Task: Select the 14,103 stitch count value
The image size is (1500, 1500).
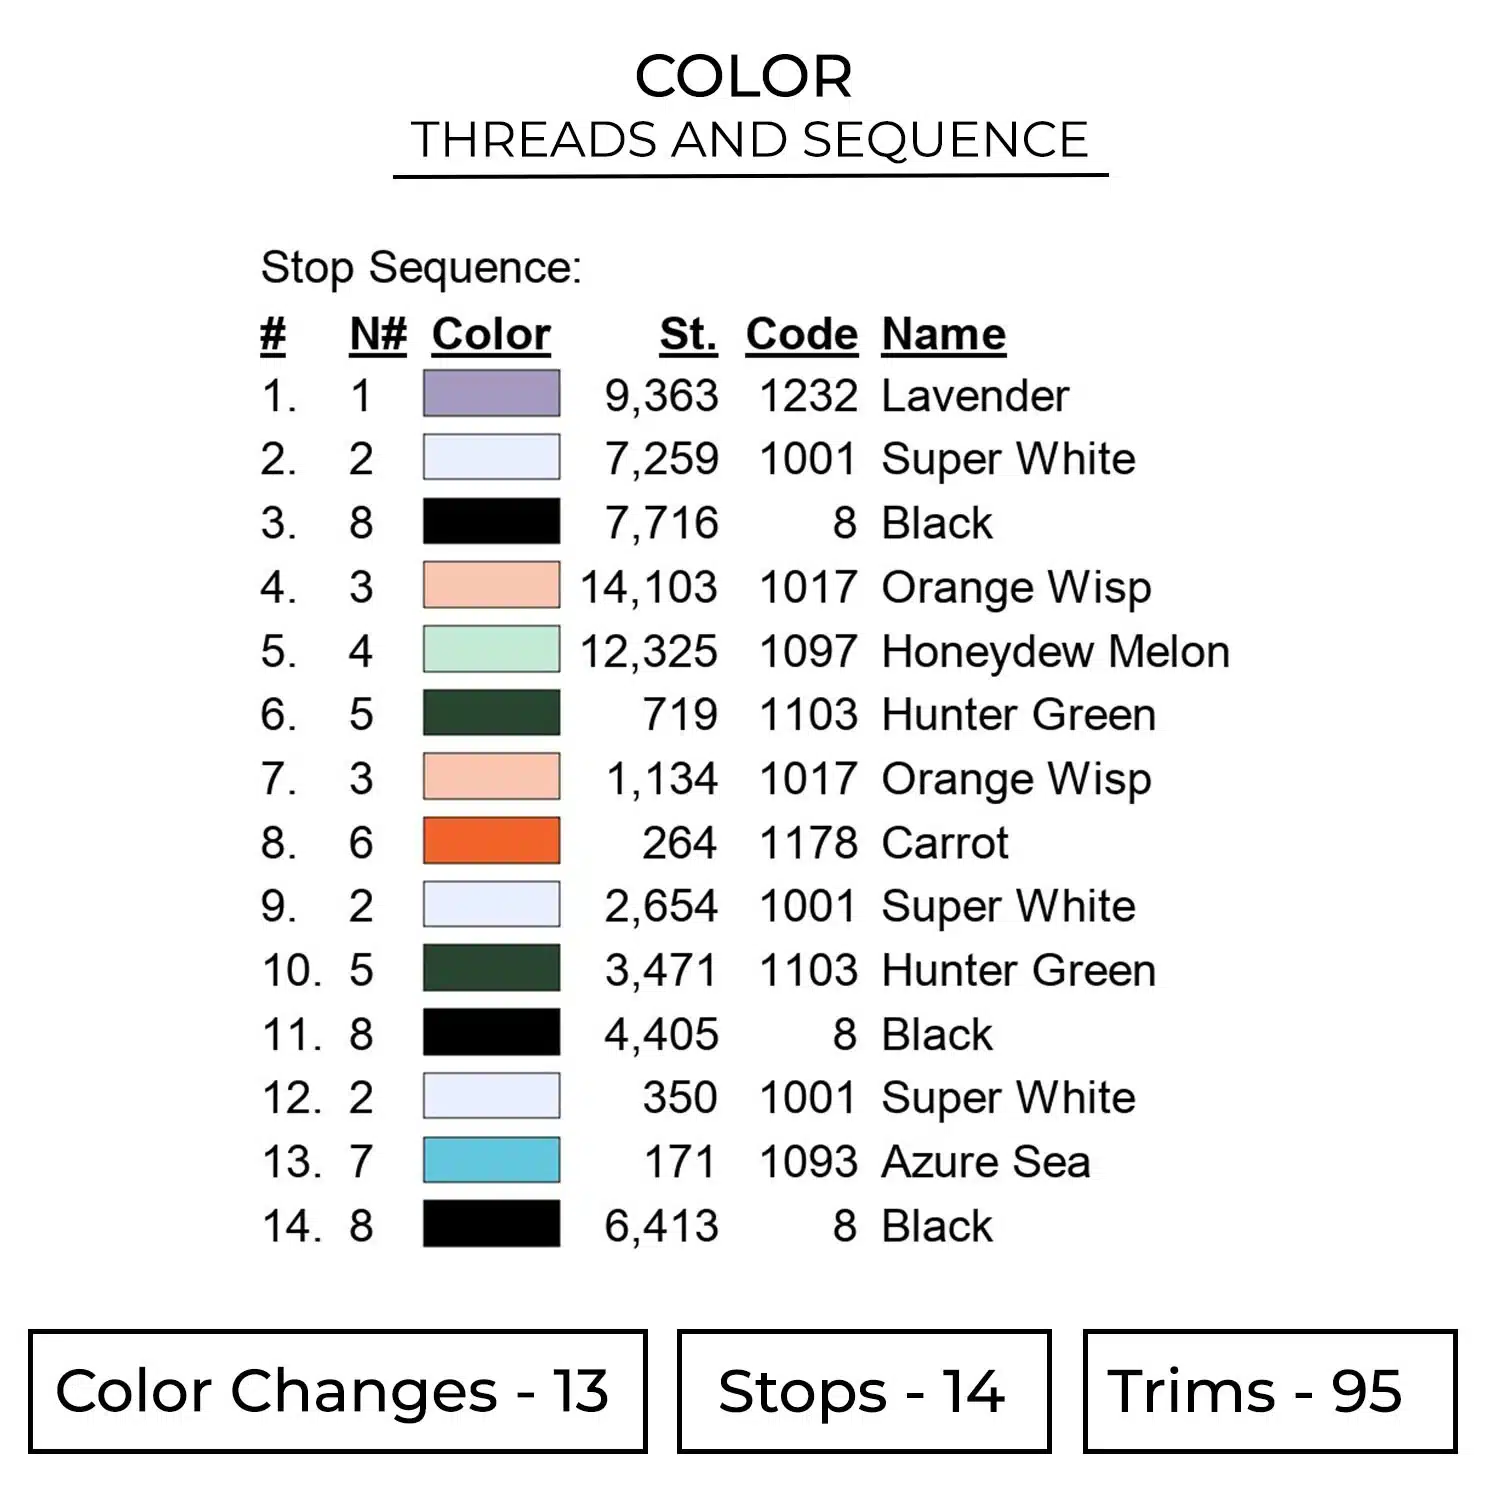Action: pyautogui.click(x=649, y=588)
